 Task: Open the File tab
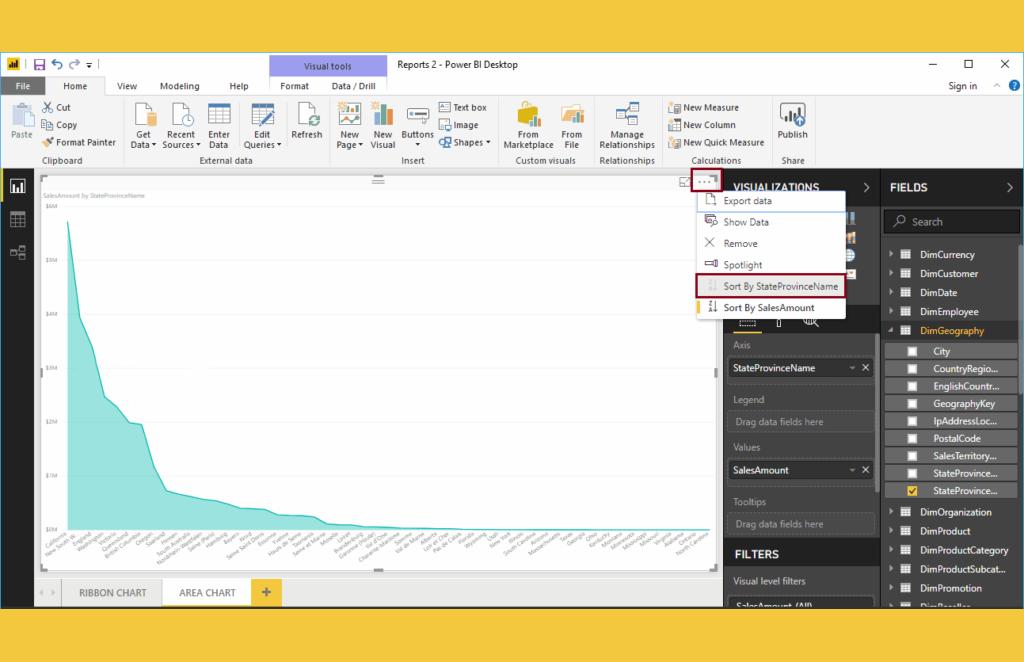click(23, 86)
